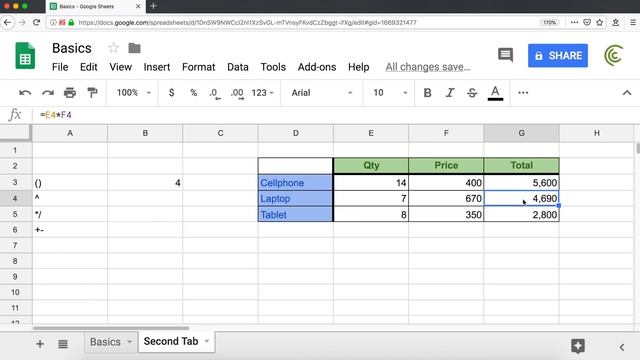Click the Google Sheets home icon
Image resolution: width=640 pixels, height=360 pixels.
[25, 56]
